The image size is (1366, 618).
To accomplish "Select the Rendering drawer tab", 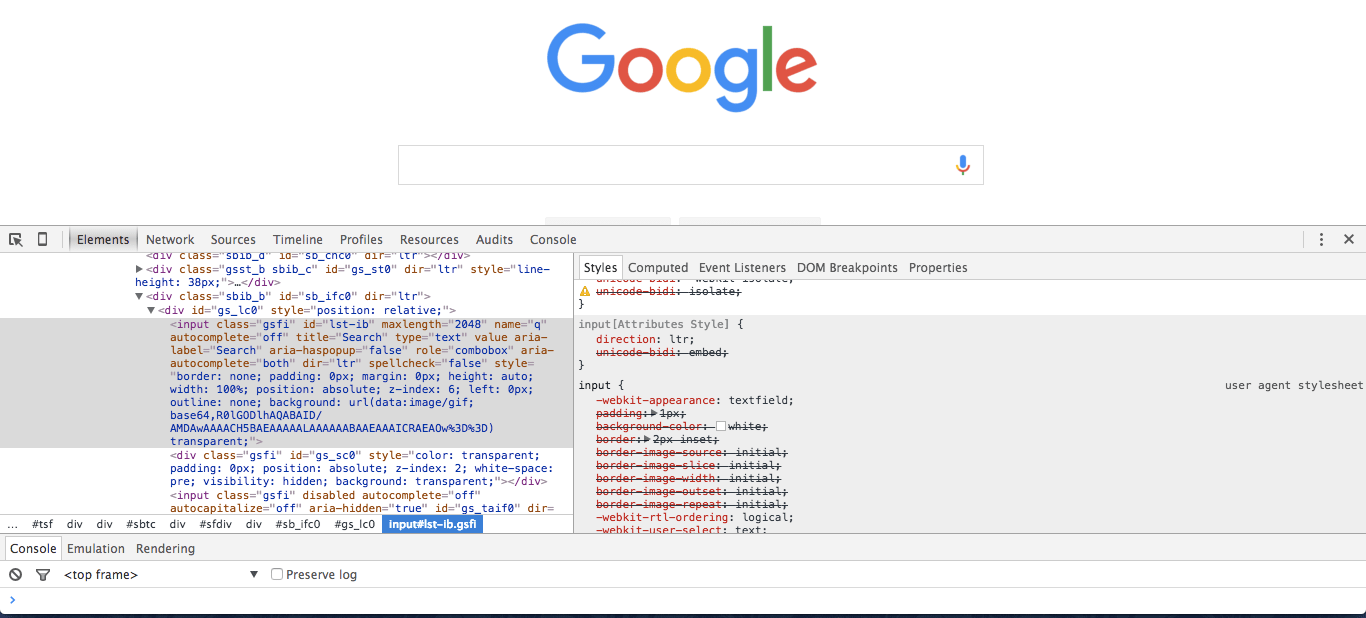I will click(165, 549).
